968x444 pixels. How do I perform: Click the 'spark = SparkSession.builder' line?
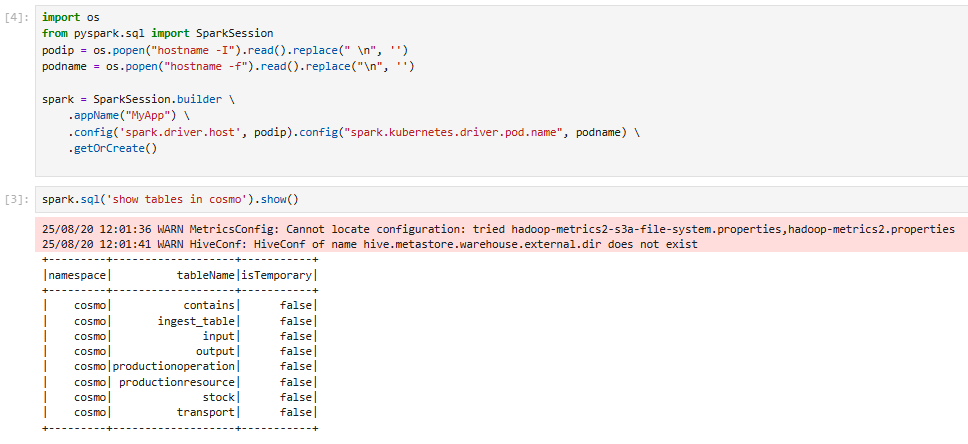(x=138, y=99)
